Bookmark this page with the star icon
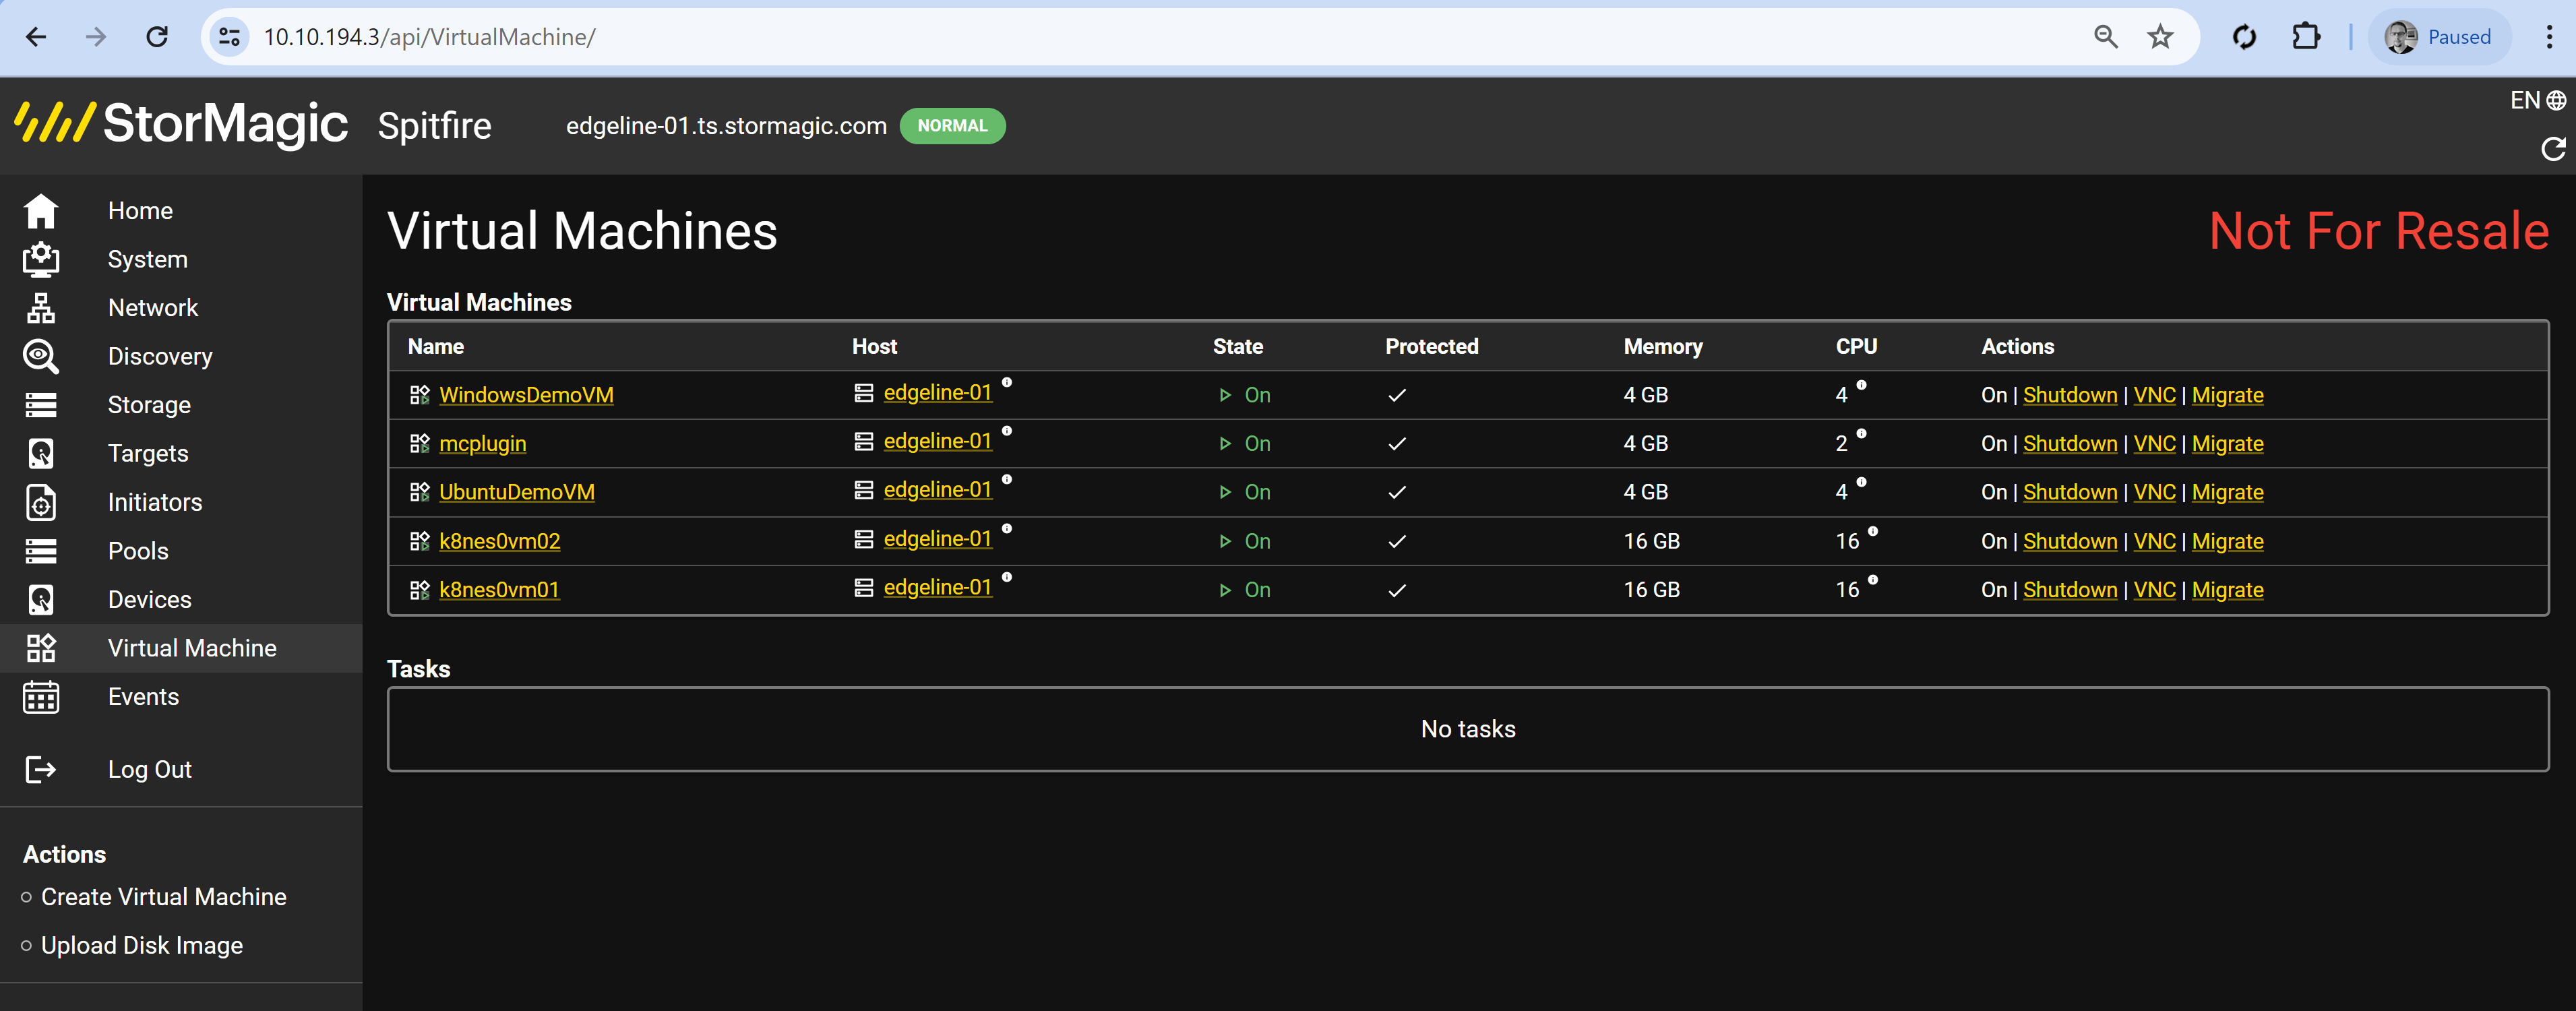Image resolution: width=2576 pixels, height=1011 pixels. [x=2160, y=37]
